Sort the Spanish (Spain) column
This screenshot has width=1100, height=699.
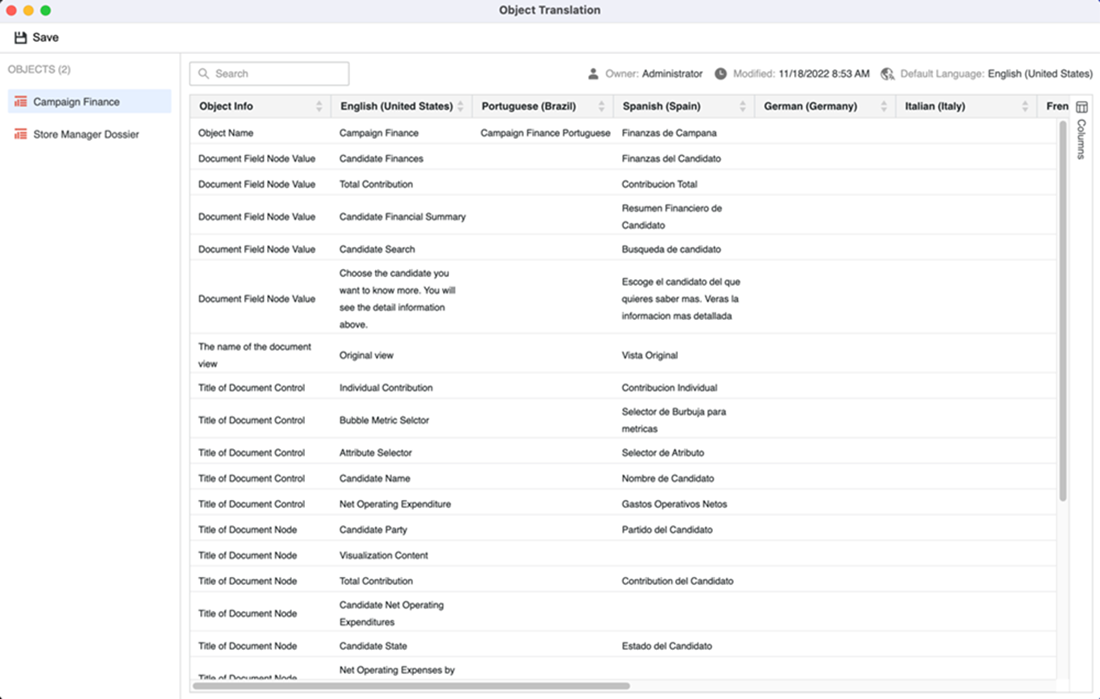pyautogui.click(x=742, y=107)
